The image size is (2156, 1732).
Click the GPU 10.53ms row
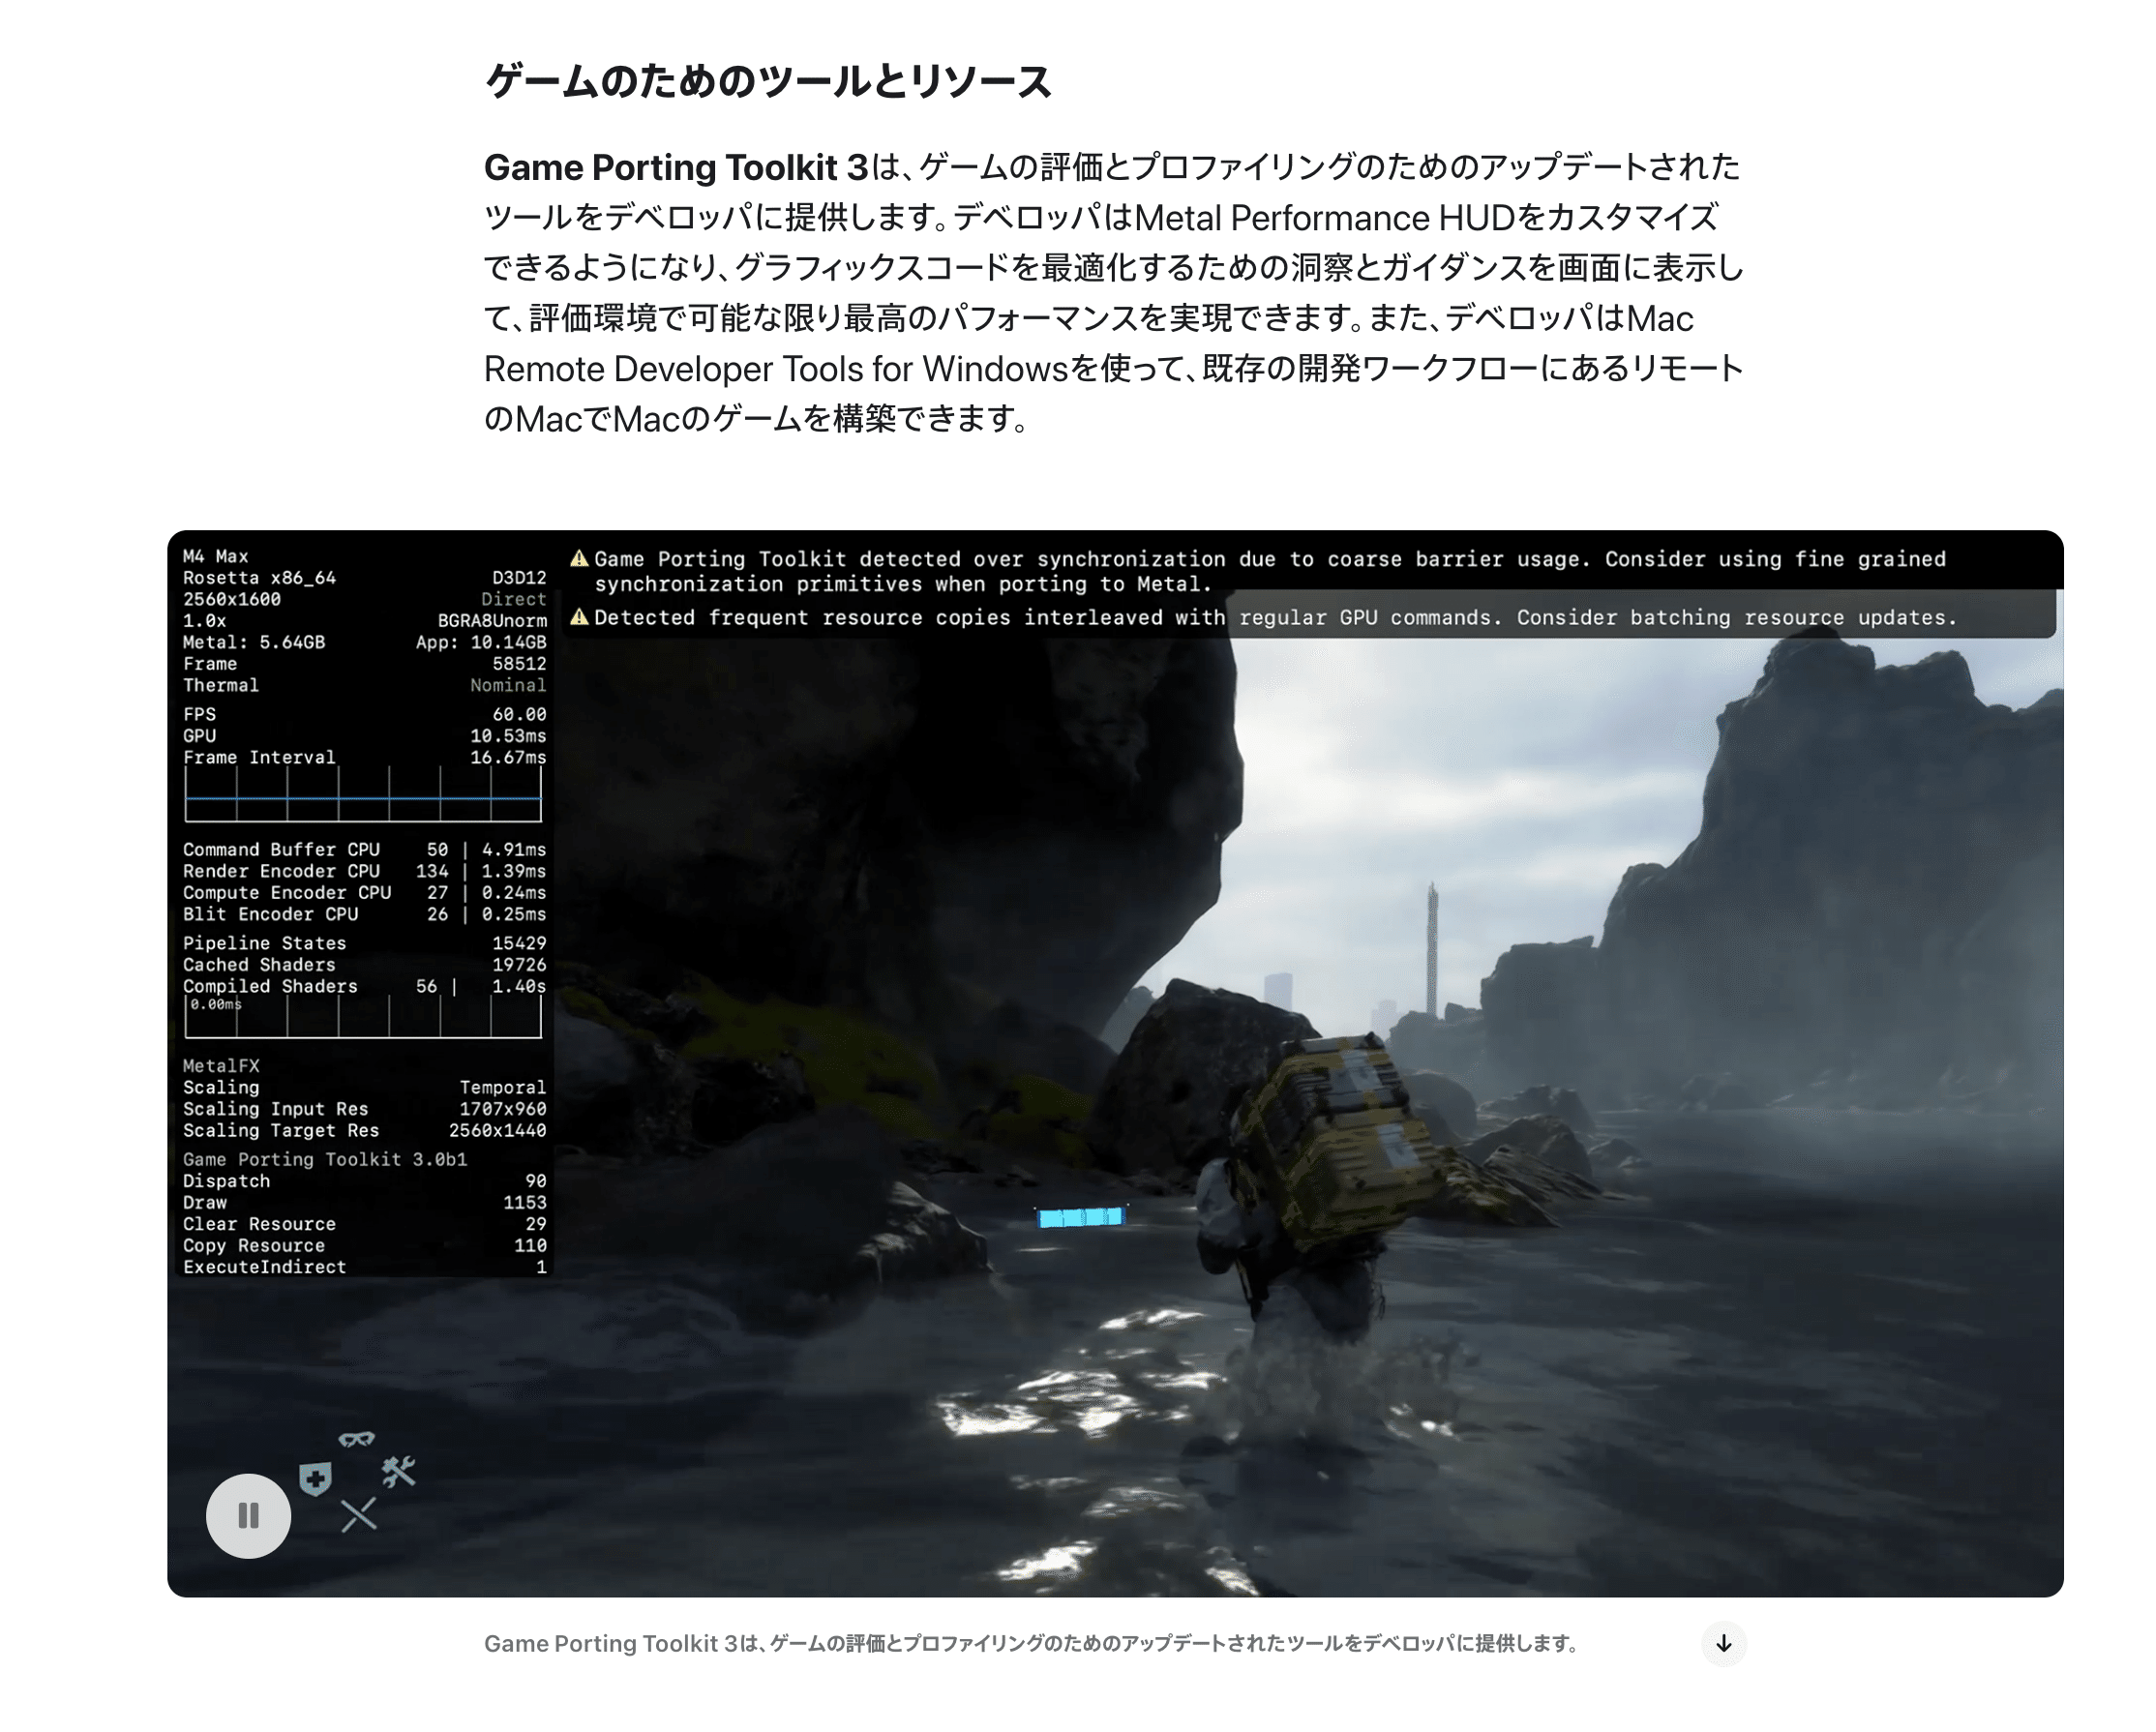point(364,736)
